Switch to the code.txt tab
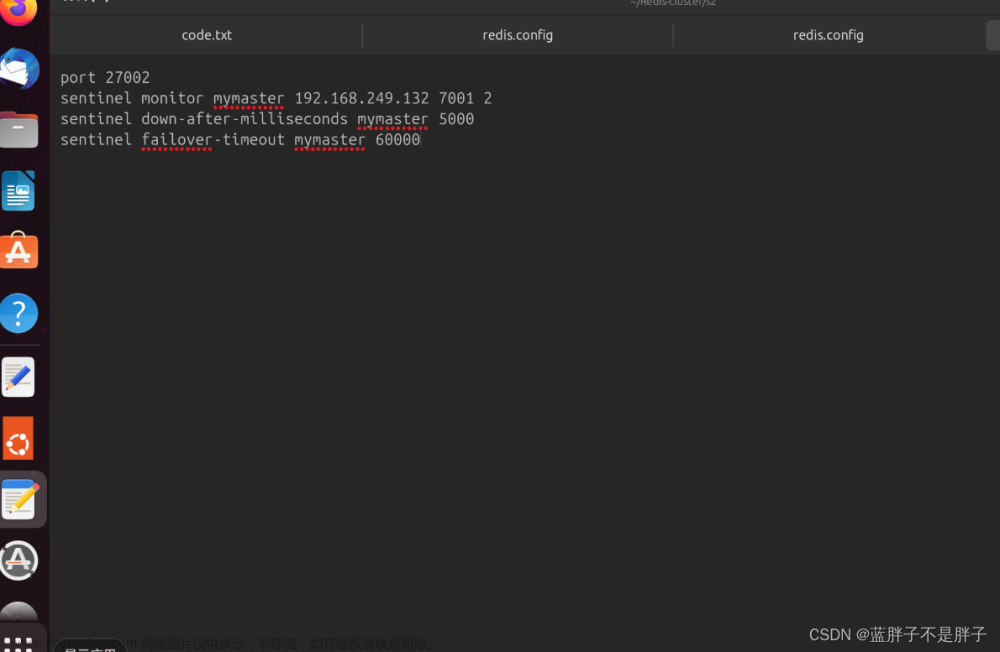The image size is (1000, 652). [206, 35]
